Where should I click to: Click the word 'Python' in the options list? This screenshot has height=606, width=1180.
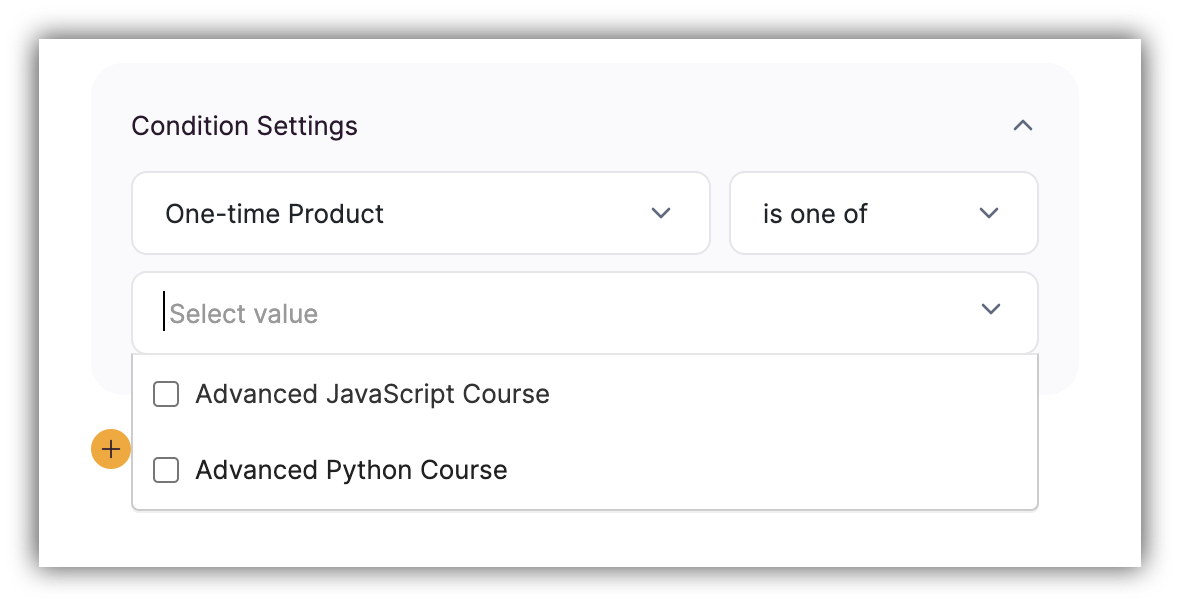click(x=368, y=470)
